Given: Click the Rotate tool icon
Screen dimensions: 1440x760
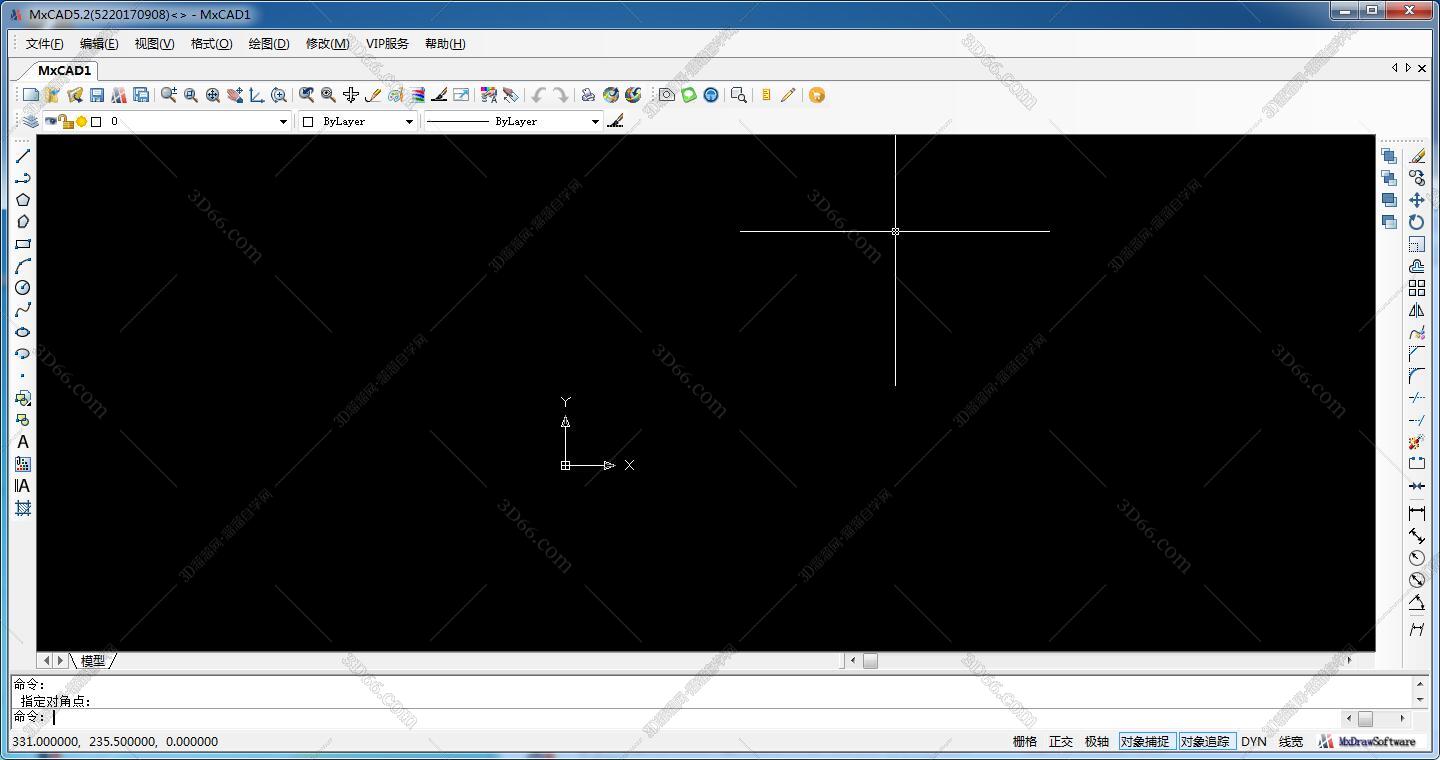Looking at the screenshot, I should 1416,222.
